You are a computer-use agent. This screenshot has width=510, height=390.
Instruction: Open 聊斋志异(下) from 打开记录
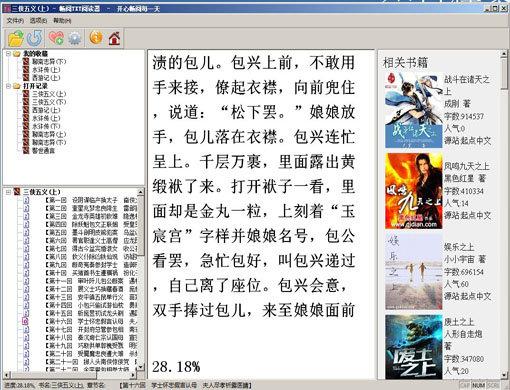coord(49,142)
